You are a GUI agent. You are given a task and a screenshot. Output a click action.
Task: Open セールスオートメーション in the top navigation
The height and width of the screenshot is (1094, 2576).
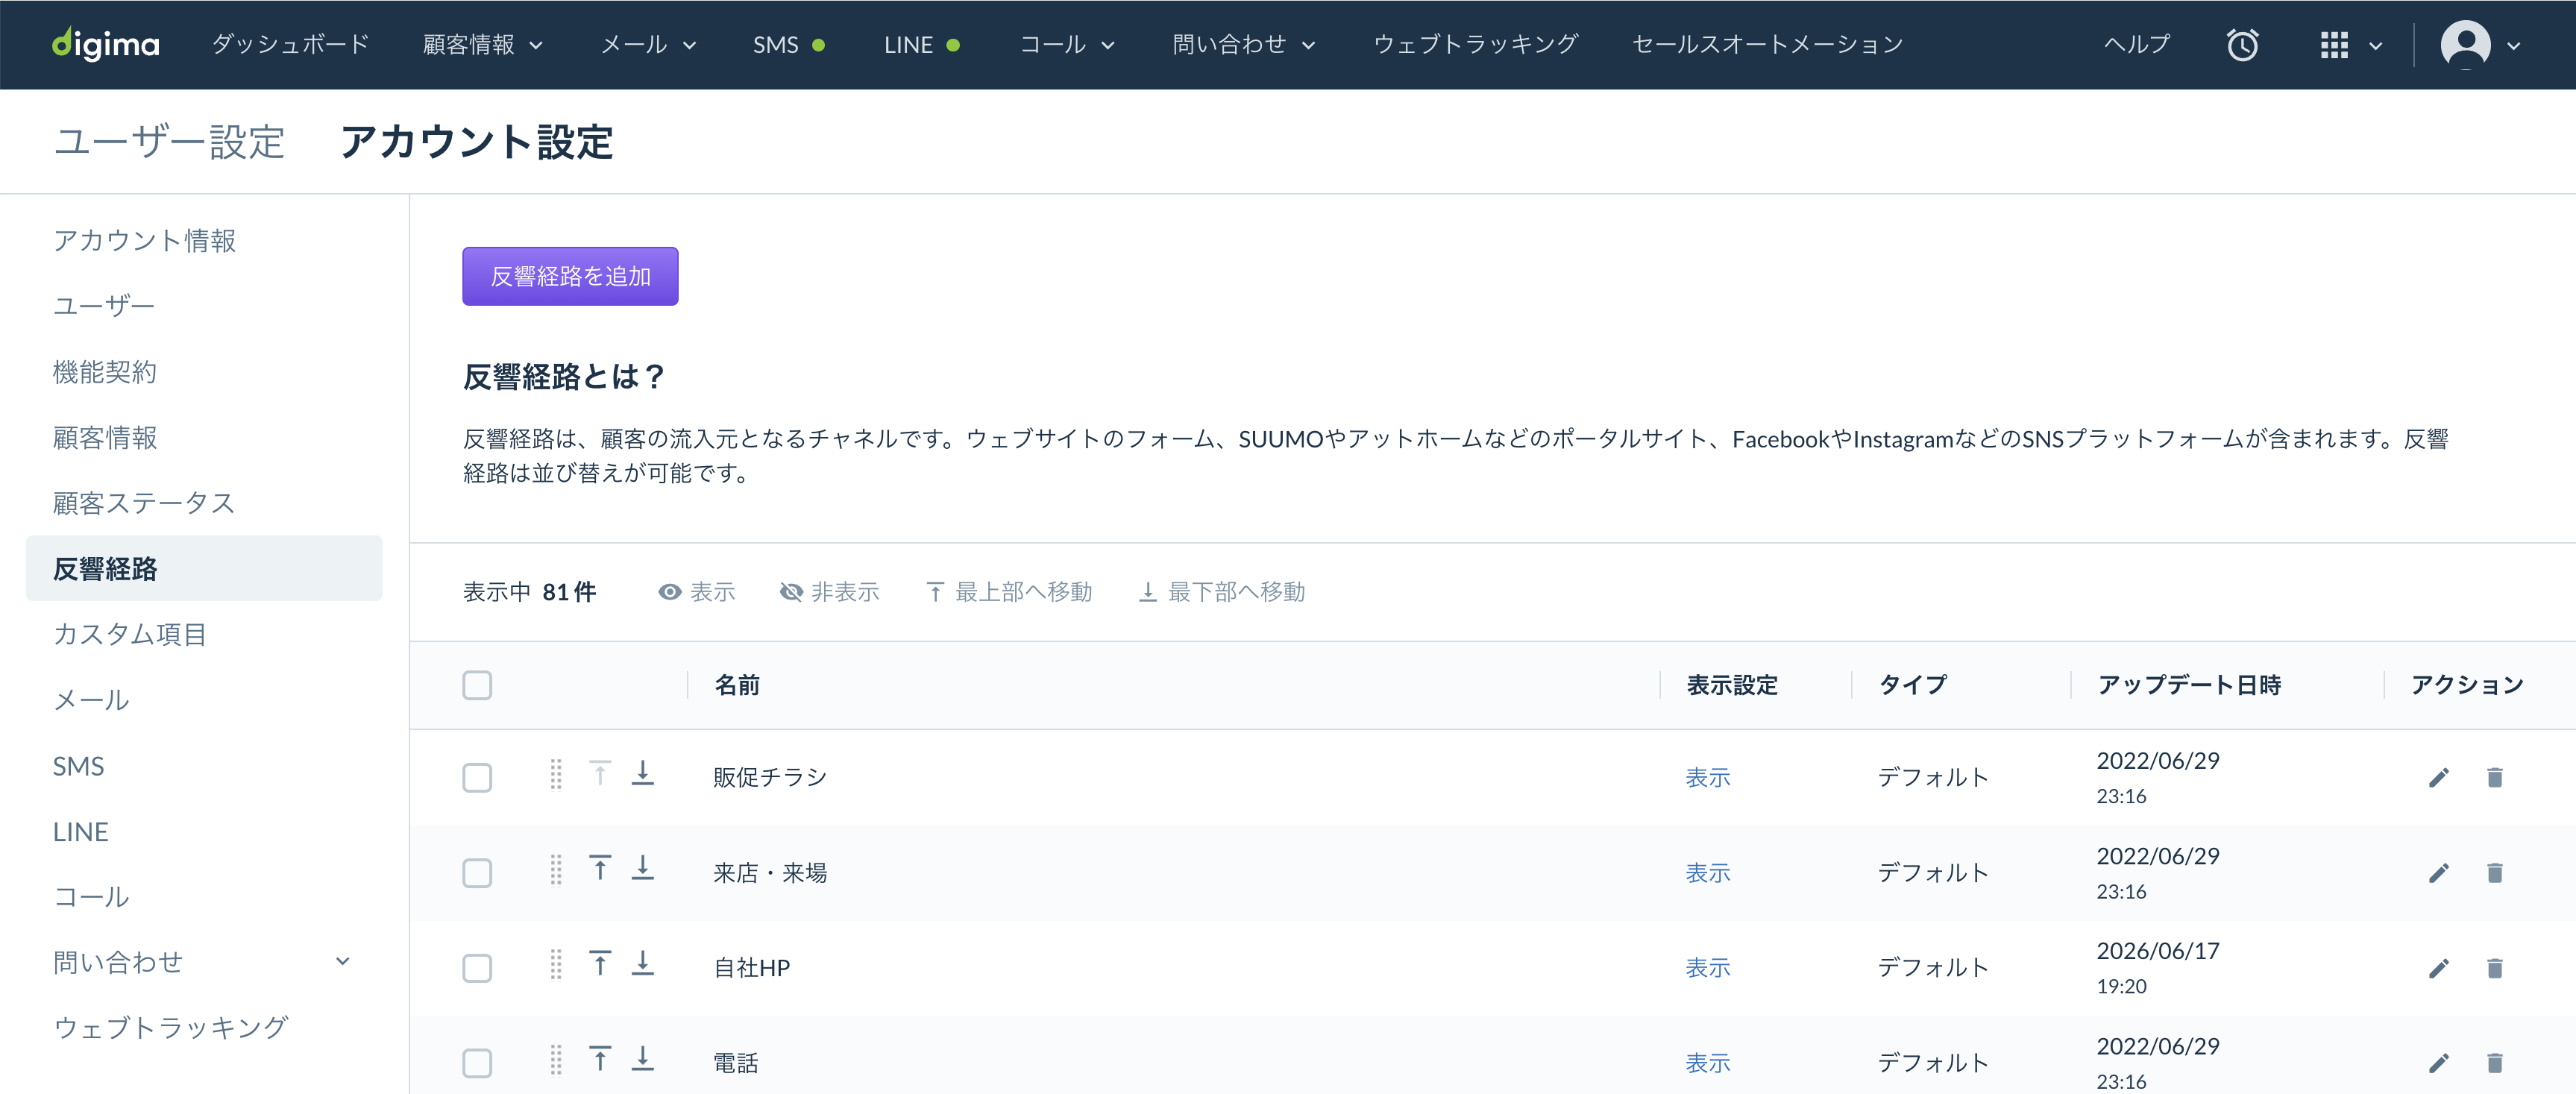coord(1768,45)
